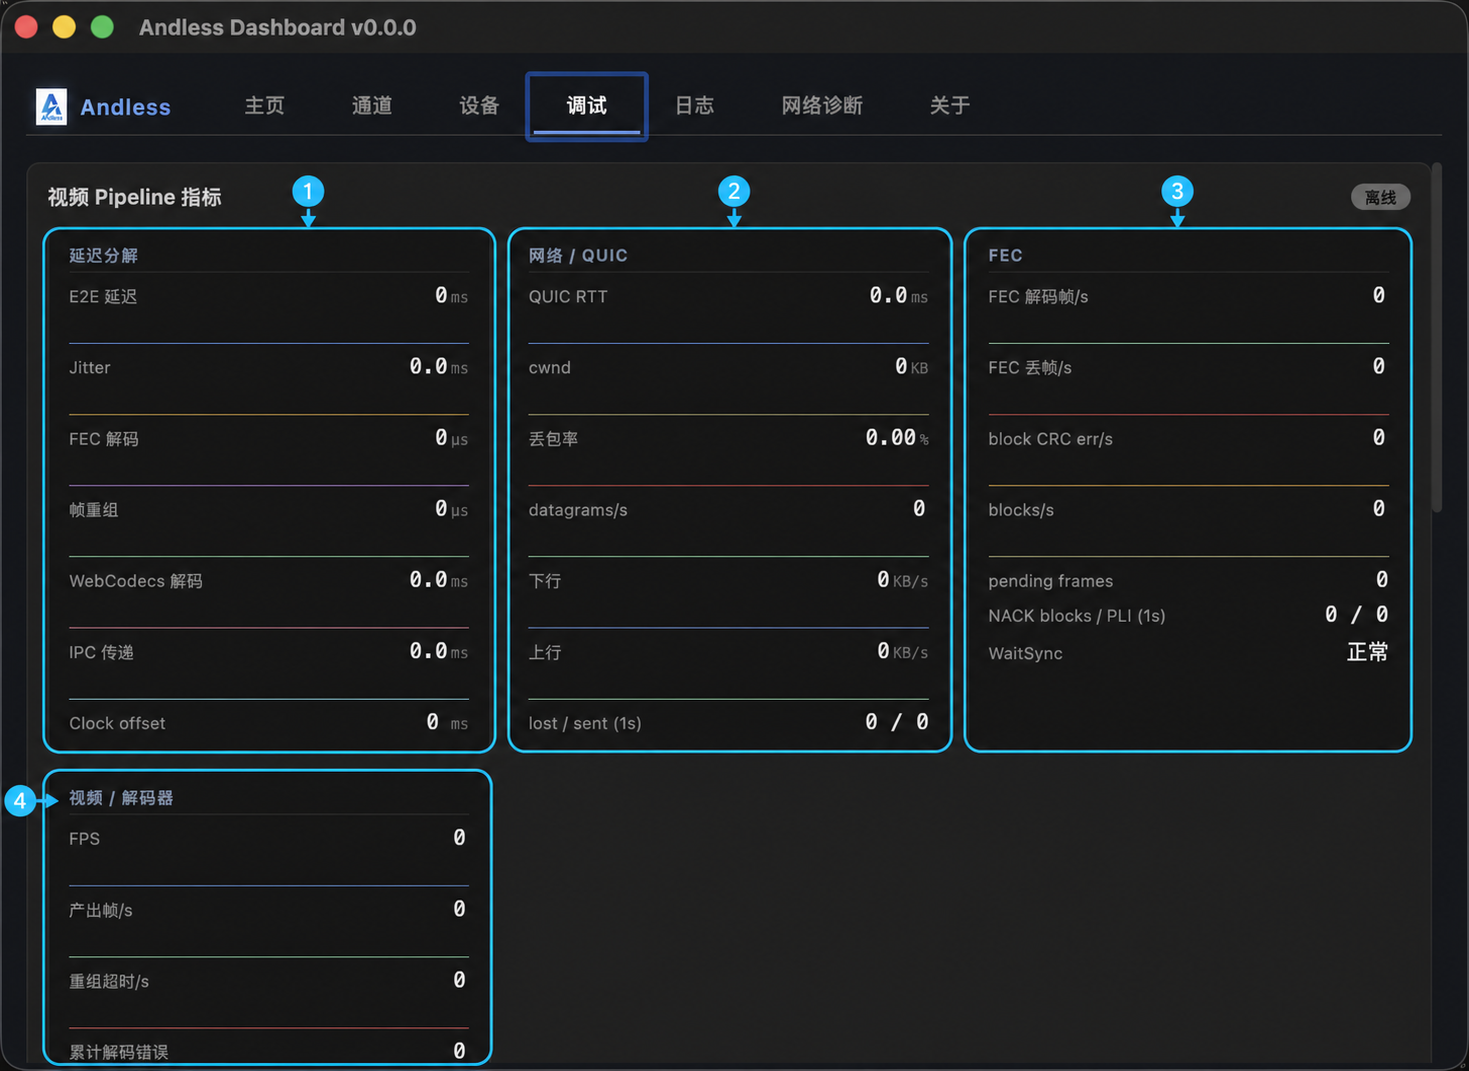Click the Andless logo icon
The height and width of the screenshot is (1071, 1469).
51,106
